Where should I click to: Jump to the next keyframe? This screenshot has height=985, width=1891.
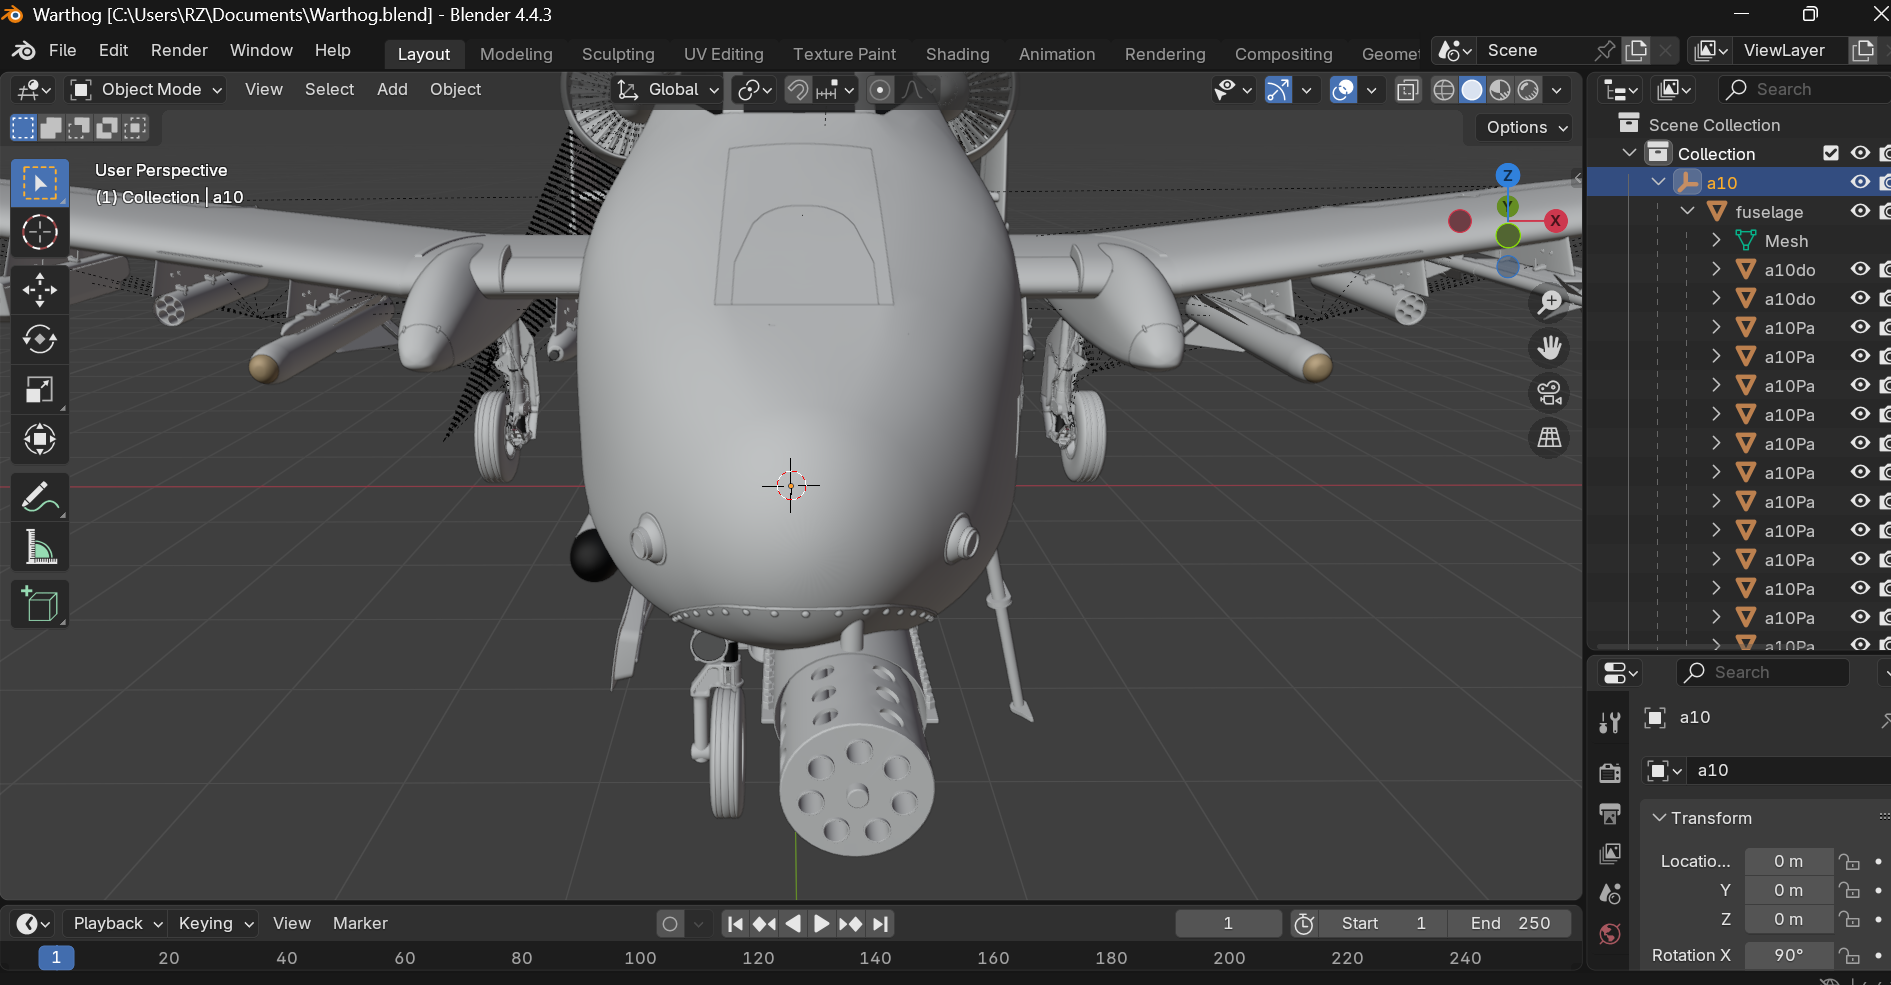point(850,924)
